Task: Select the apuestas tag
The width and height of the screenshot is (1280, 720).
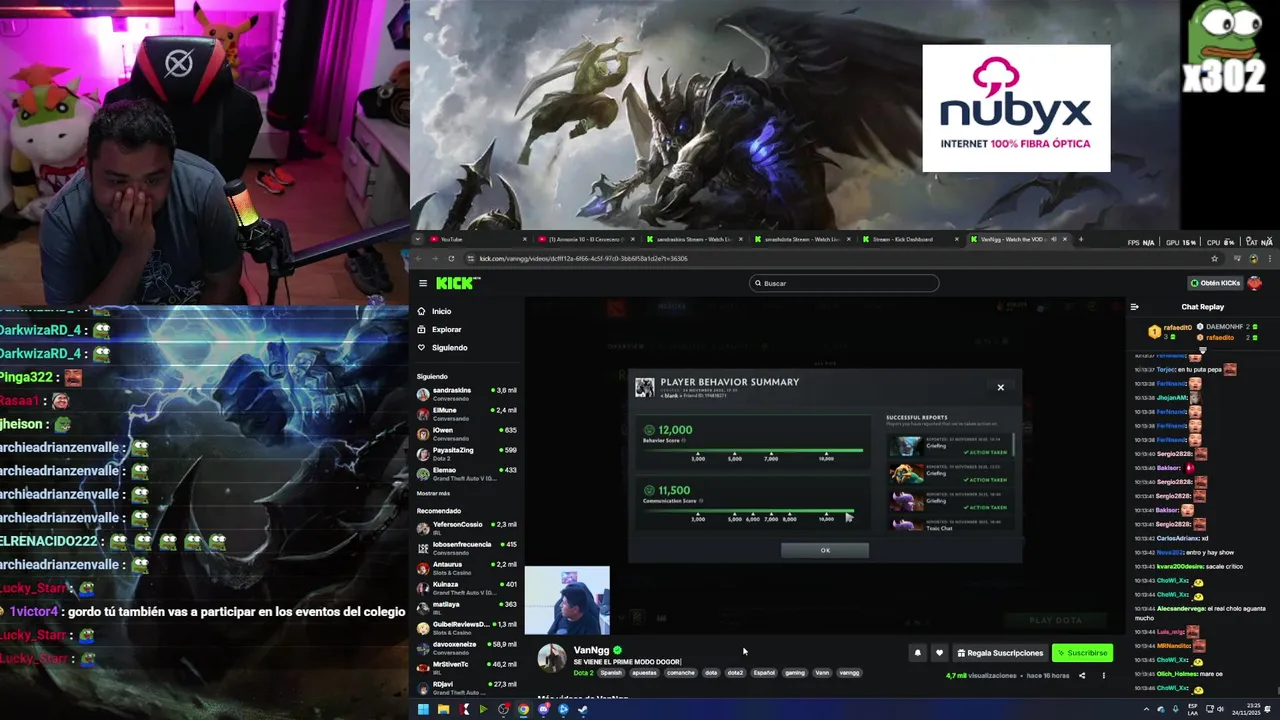Action: (x=644, y=673)
